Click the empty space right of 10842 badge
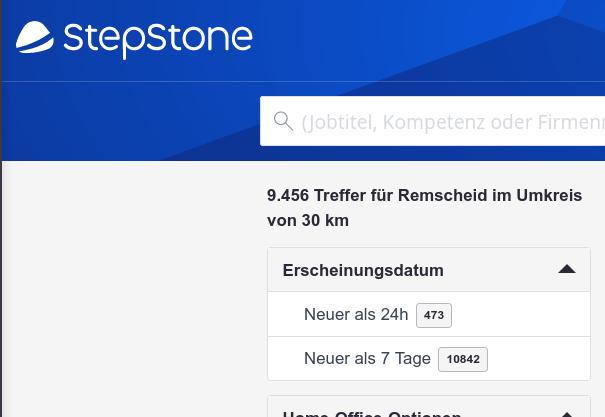 538,359
